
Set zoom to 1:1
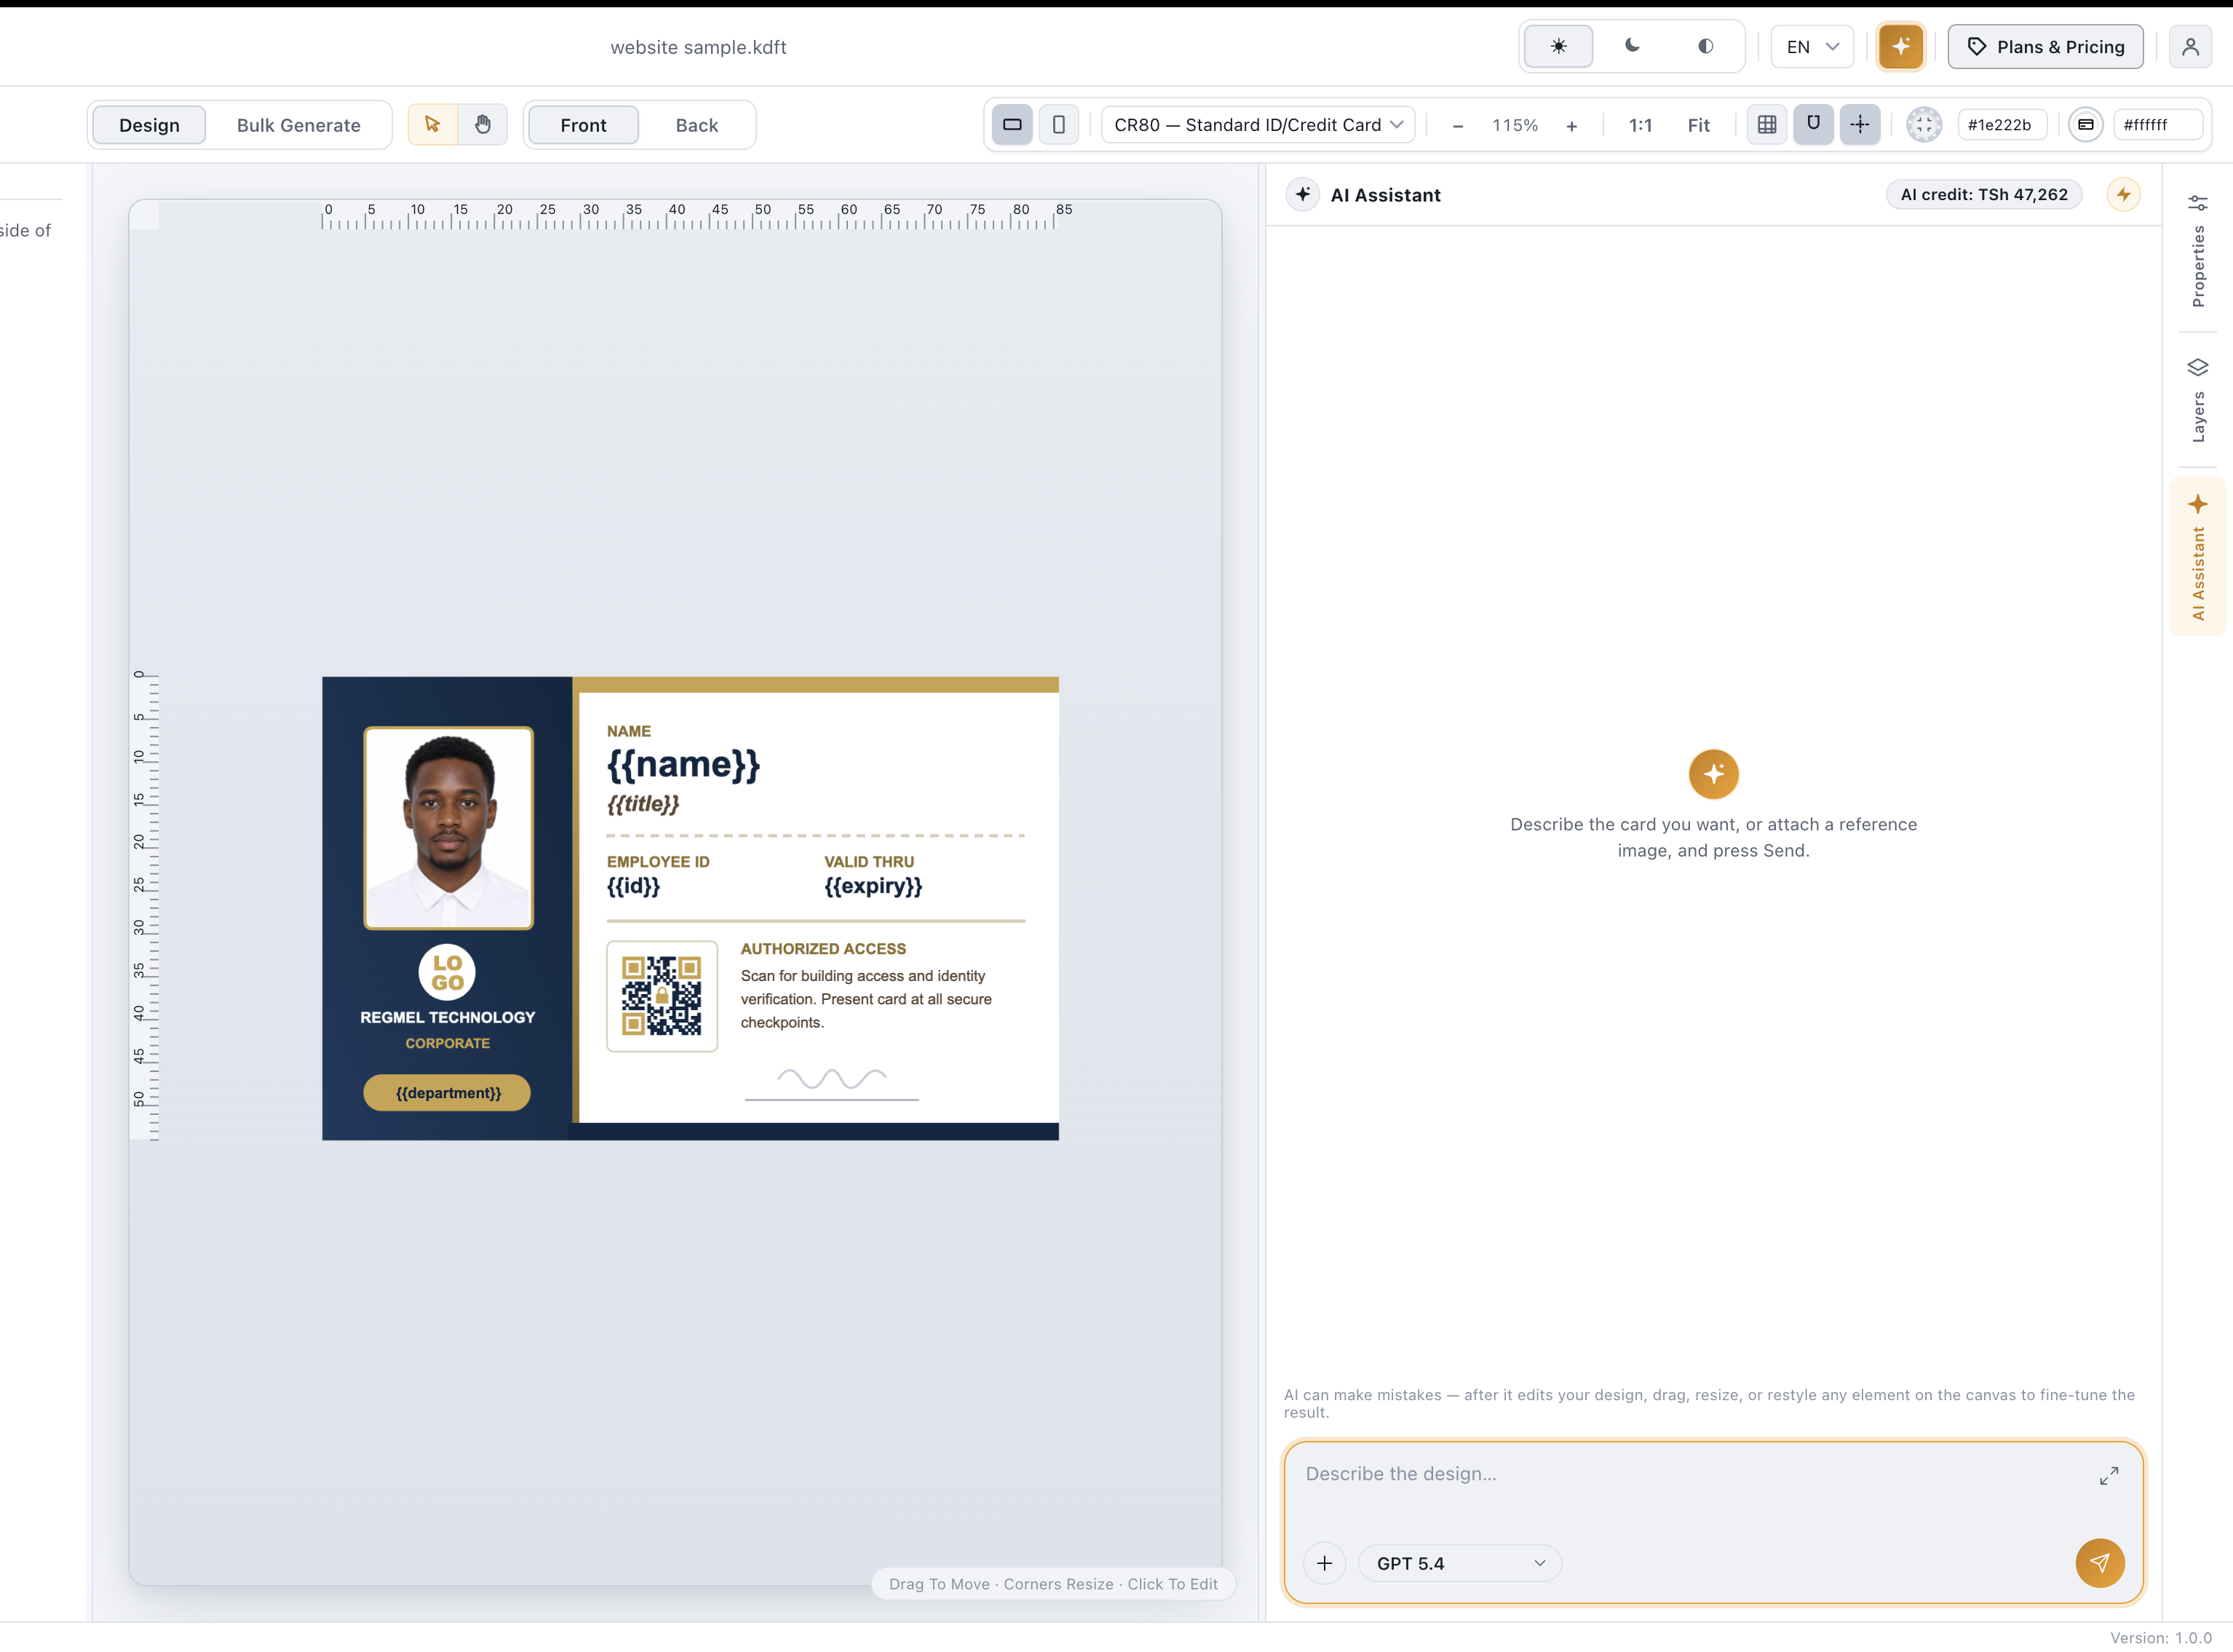(x=1640, y=125)
